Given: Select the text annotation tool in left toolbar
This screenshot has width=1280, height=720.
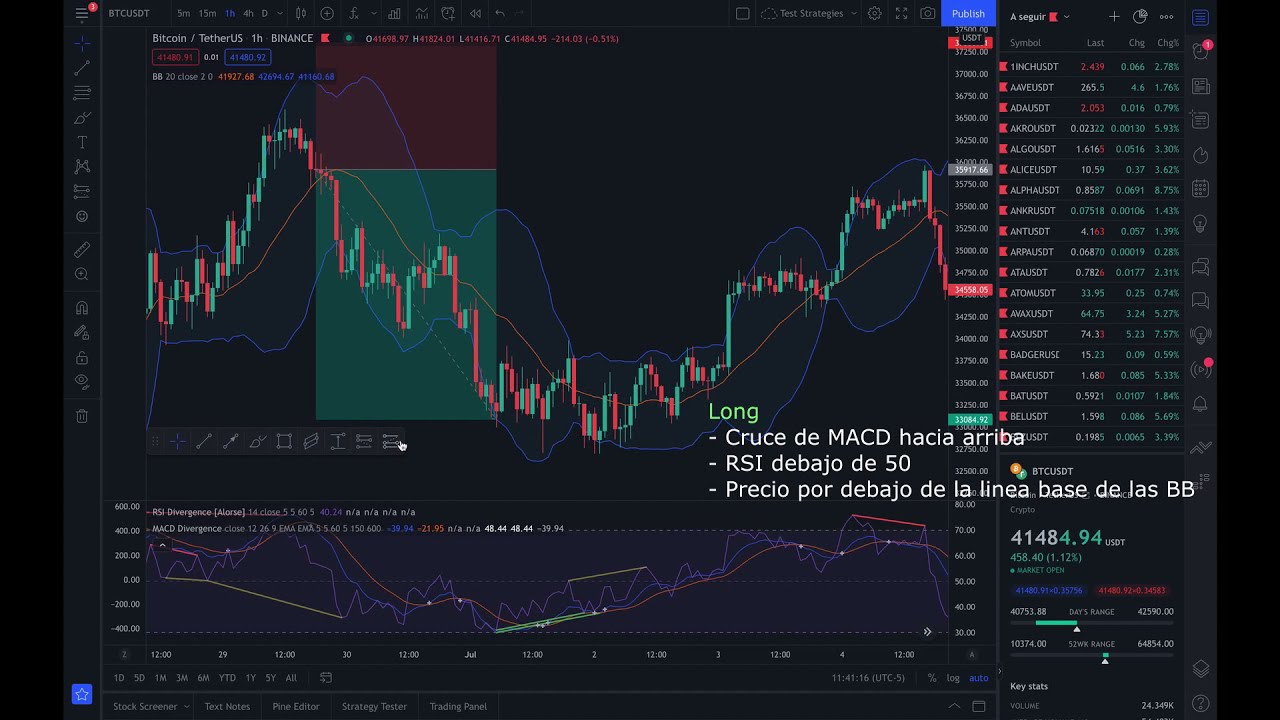Looking at the screenshot, I should pos(82,142).
